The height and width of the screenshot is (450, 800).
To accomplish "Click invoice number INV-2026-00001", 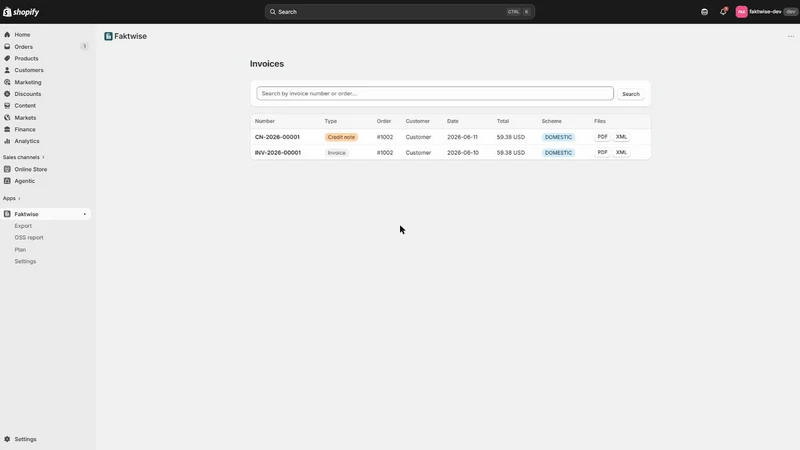I will click(x=278, y=153).
